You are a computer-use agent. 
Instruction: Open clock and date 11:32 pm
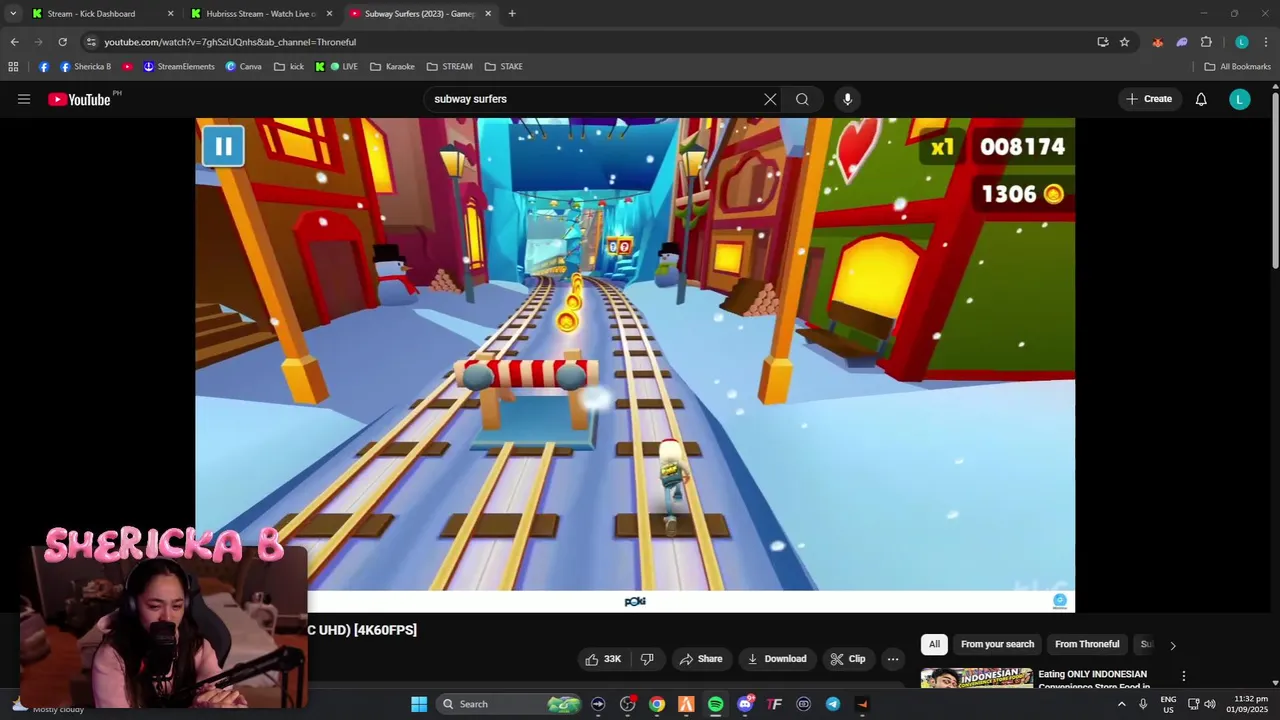1250,704
